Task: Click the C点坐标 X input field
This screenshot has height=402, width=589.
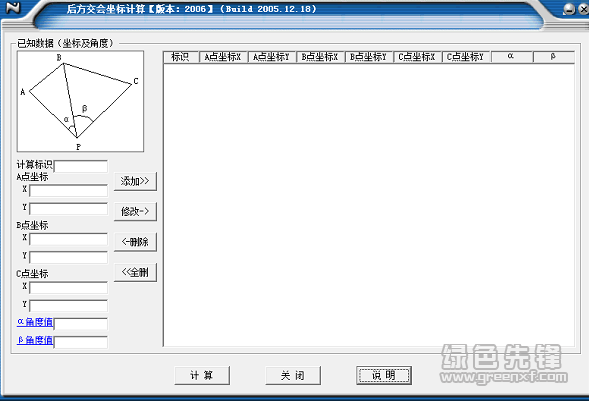Action: click(x=68, y=288)
